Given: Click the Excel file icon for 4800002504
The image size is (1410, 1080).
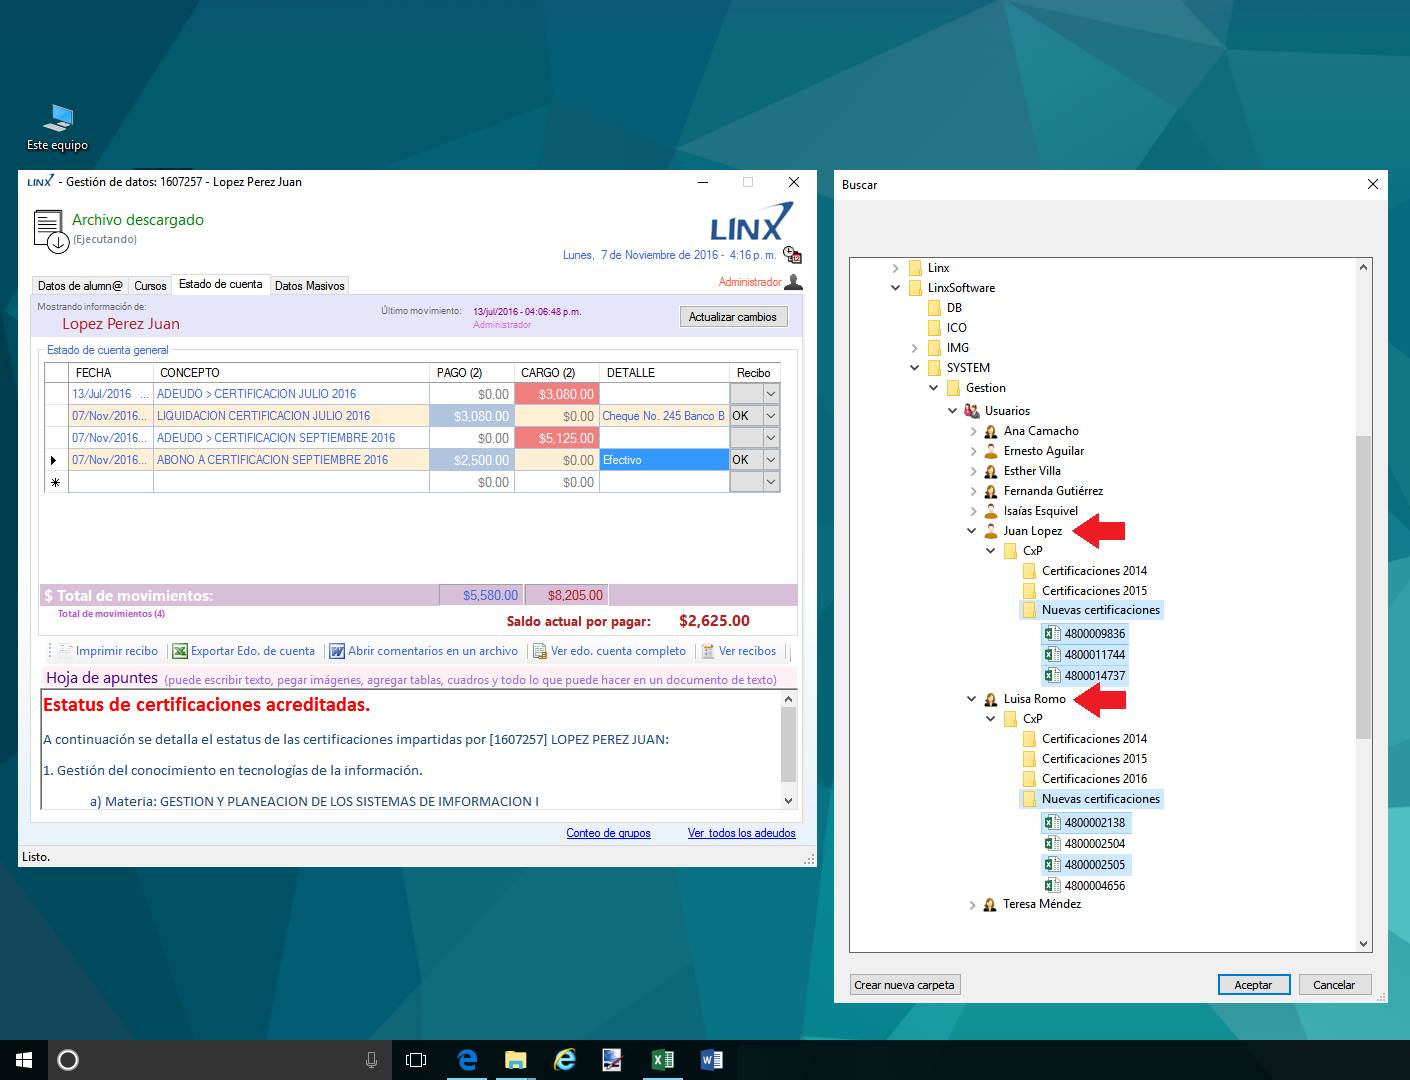Looking at the screenshot, I should pyautogui.click(x=1052, y=843).
